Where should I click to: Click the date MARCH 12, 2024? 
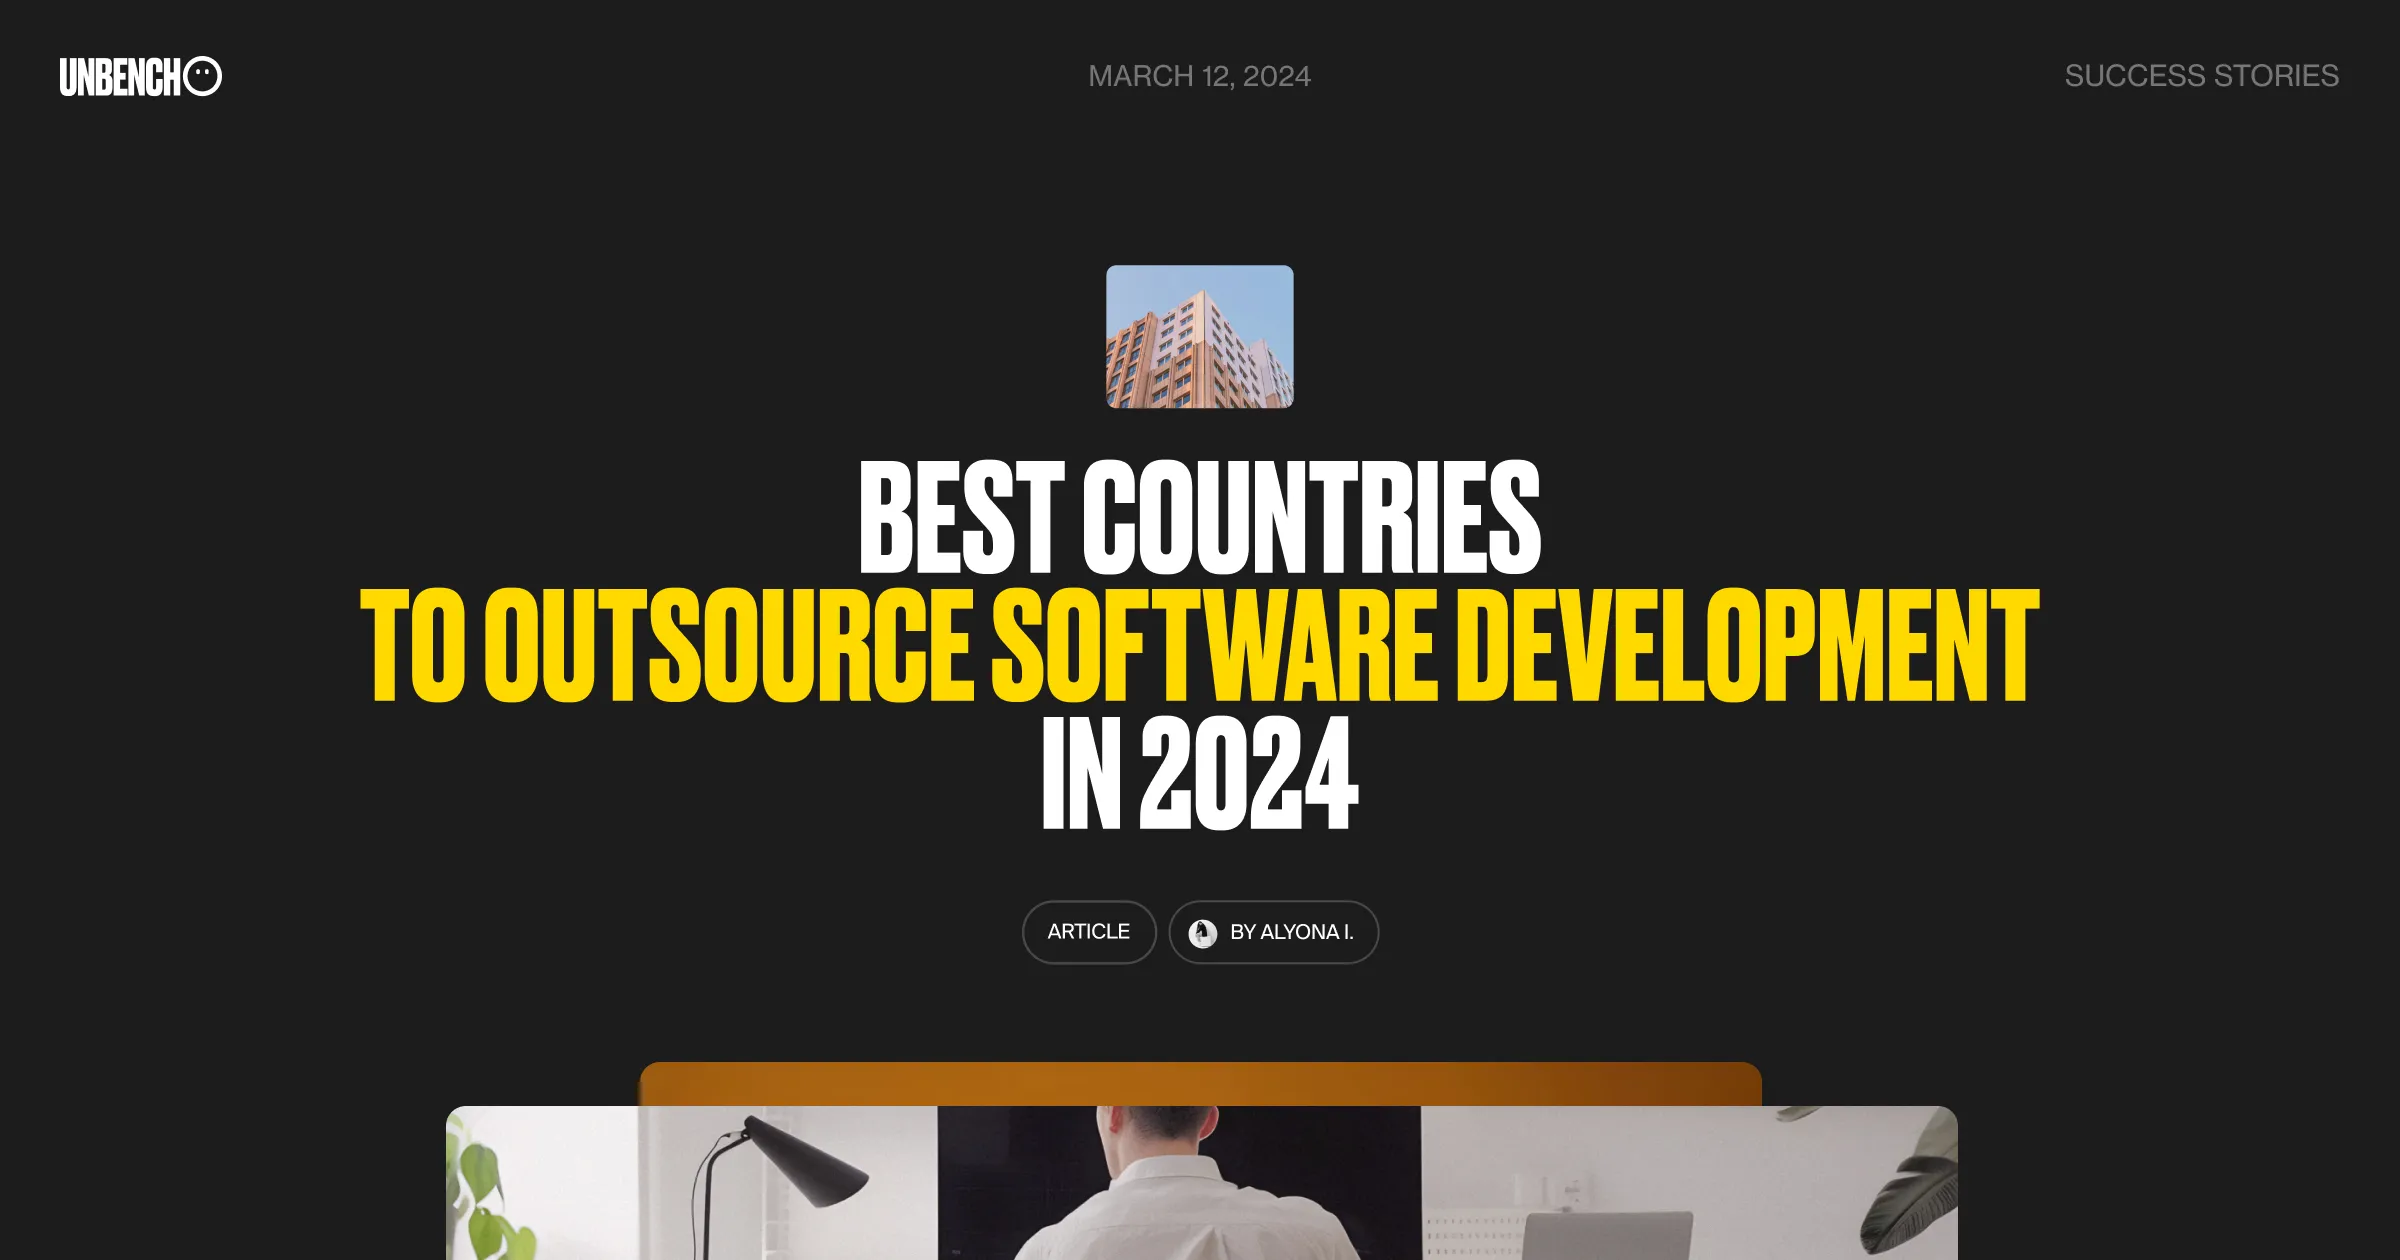(x=1199, y=76)
